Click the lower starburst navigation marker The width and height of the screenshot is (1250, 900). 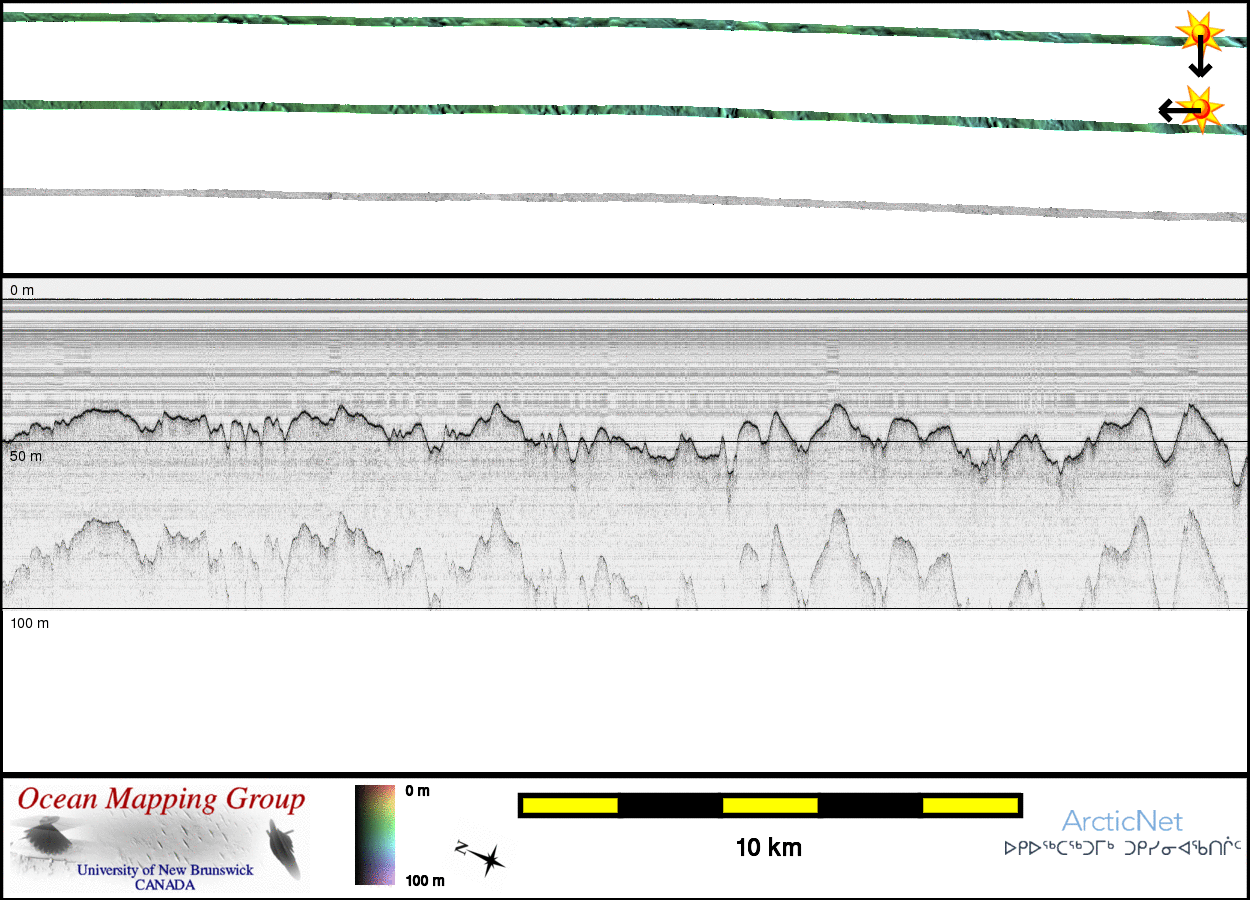tap(1200, 108)
